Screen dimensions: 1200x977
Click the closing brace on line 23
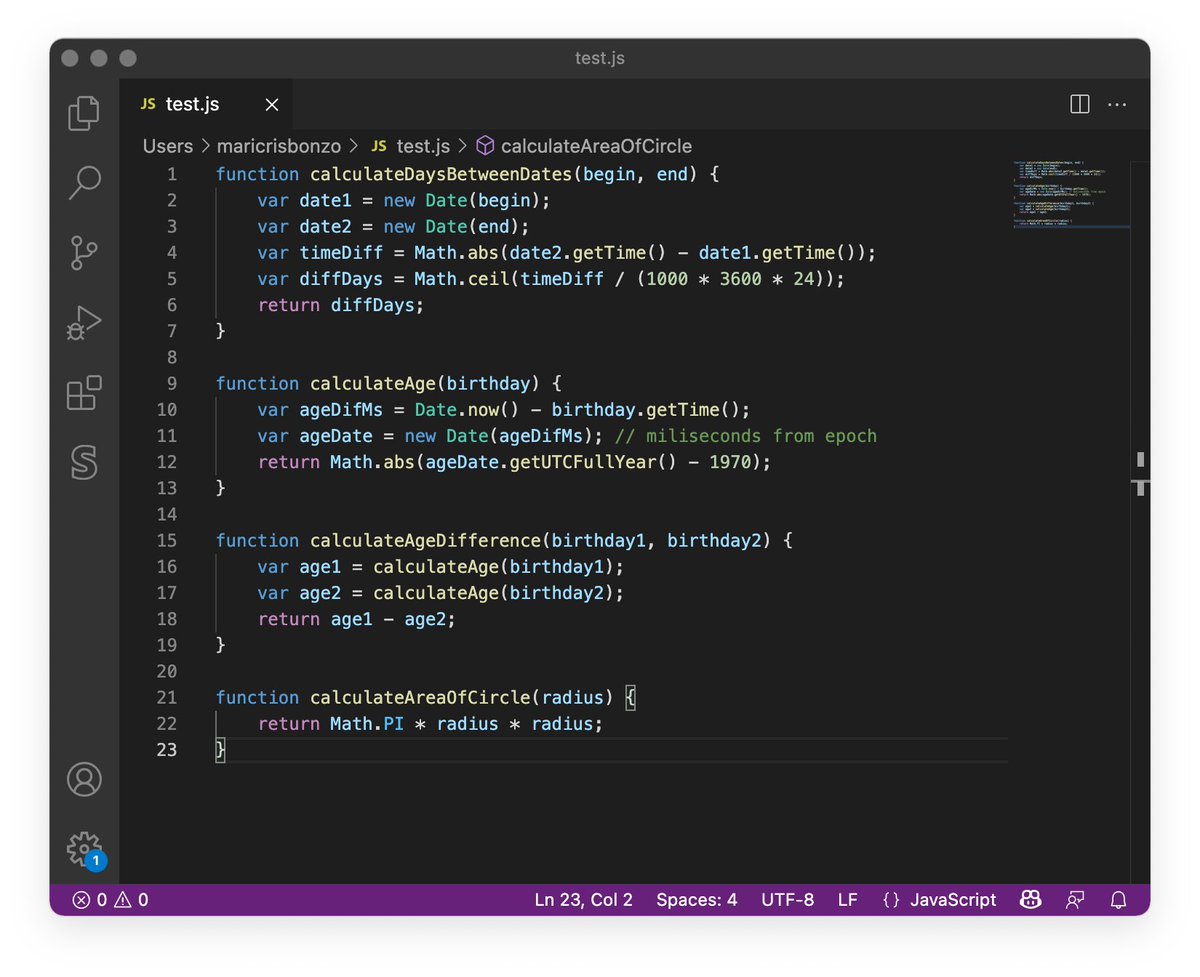coord(221,749)
